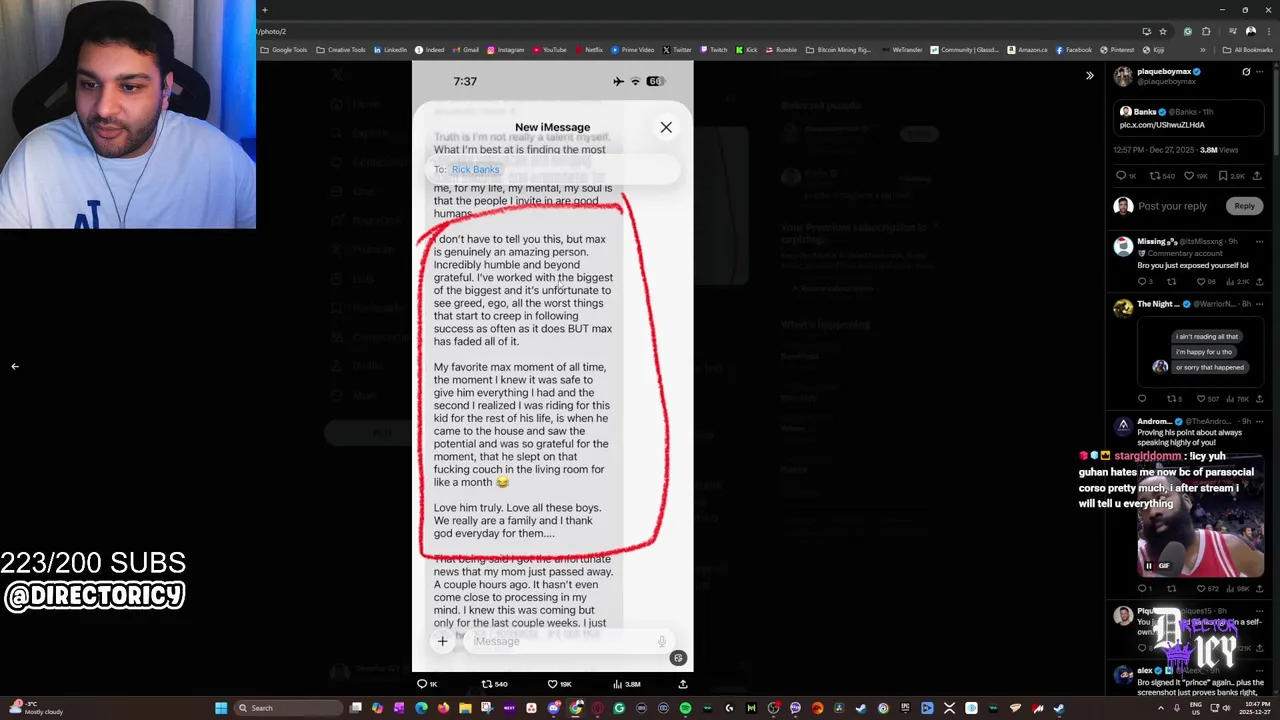Open Google Chrome from the taskbar
The width and height of the screenshot is (1280, 720).
pos(575,708)
